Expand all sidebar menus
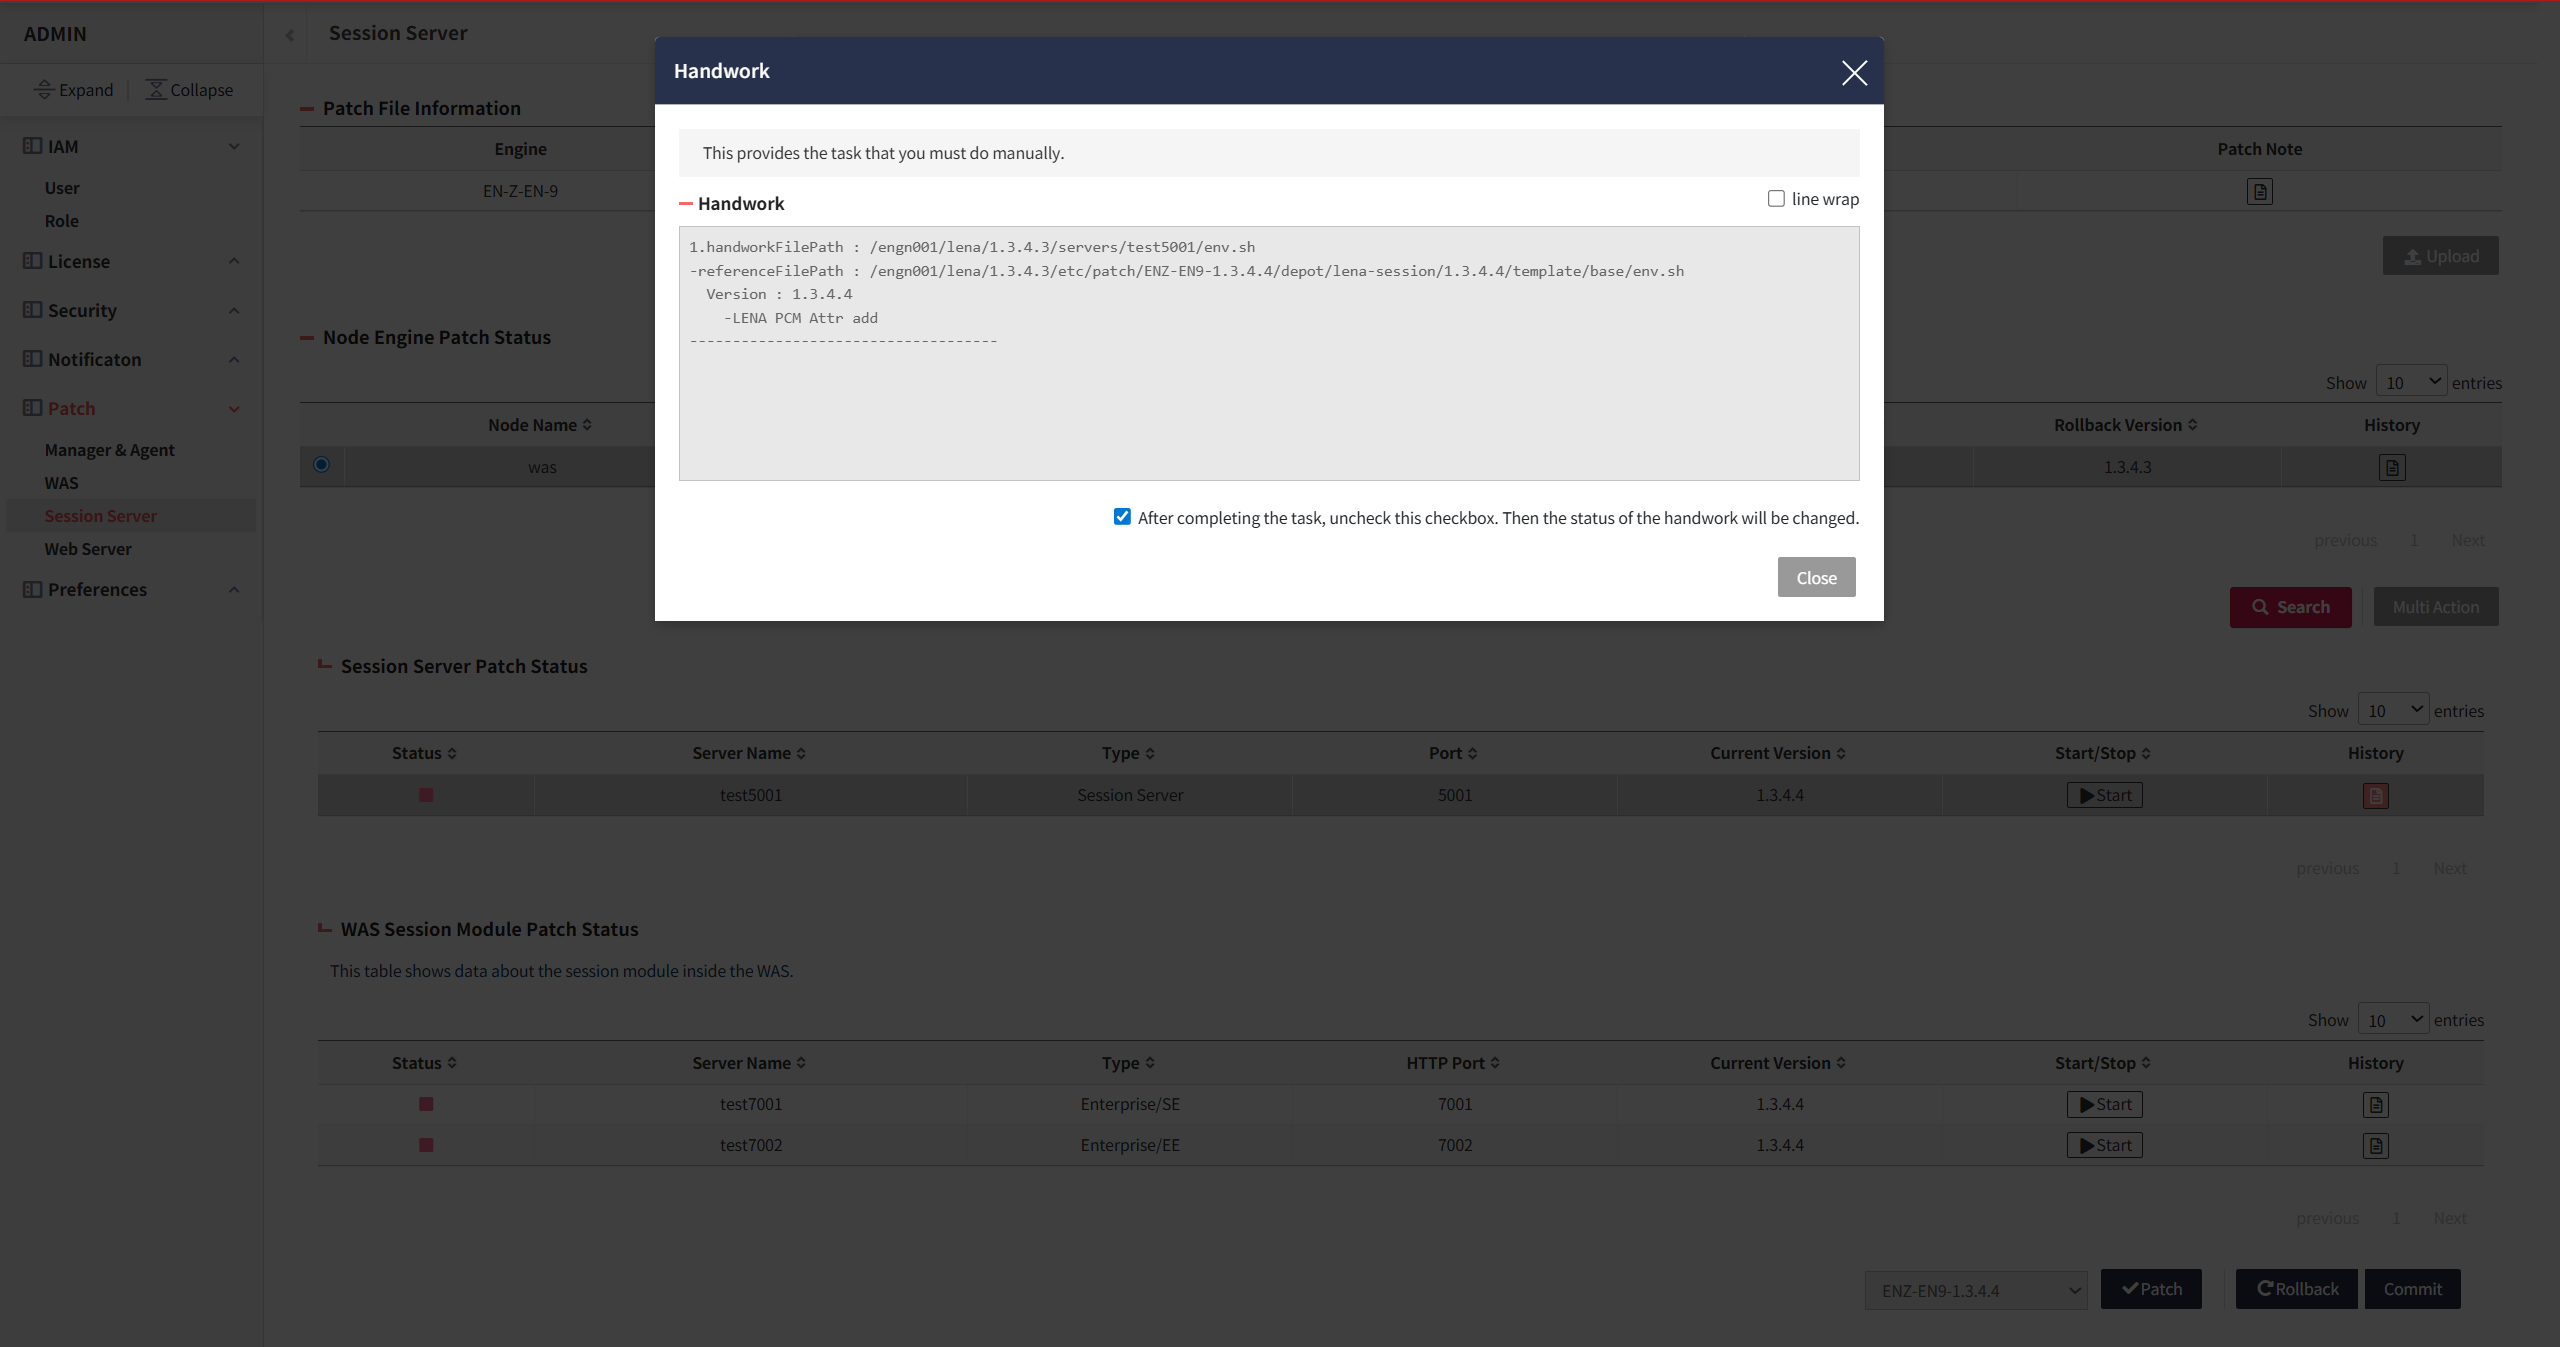 74,90
